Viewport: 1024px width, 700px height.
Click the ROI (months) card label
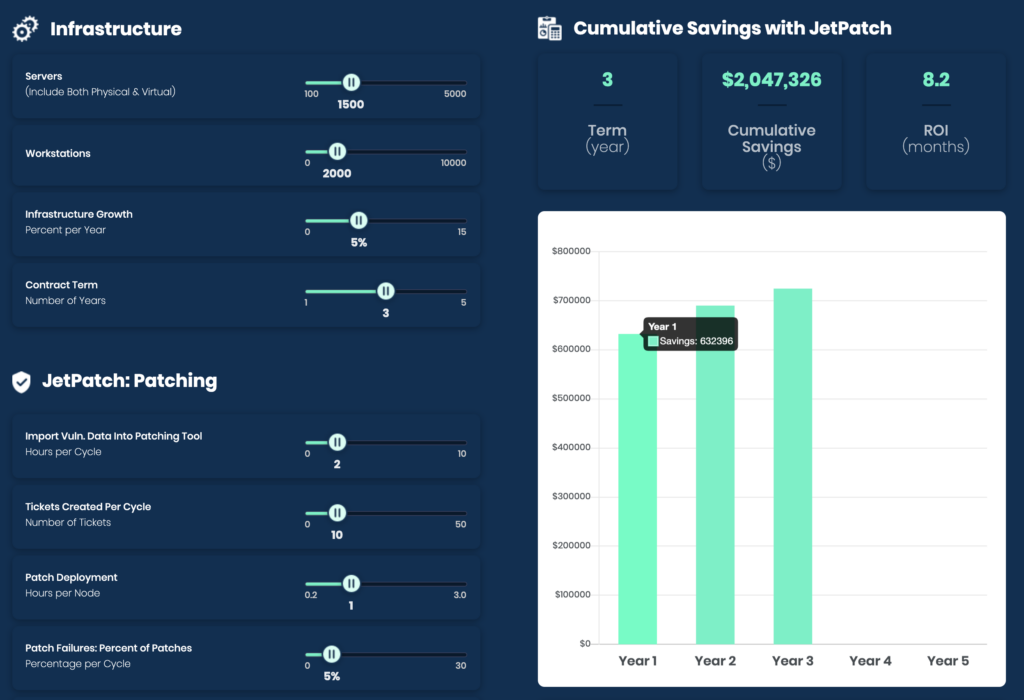[x=936, y=138]
